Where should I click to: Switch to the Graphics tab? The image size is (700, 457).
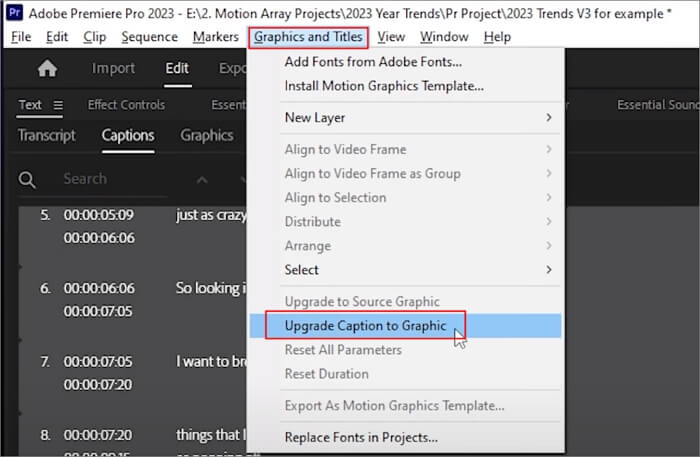click(x=206, y=136)
